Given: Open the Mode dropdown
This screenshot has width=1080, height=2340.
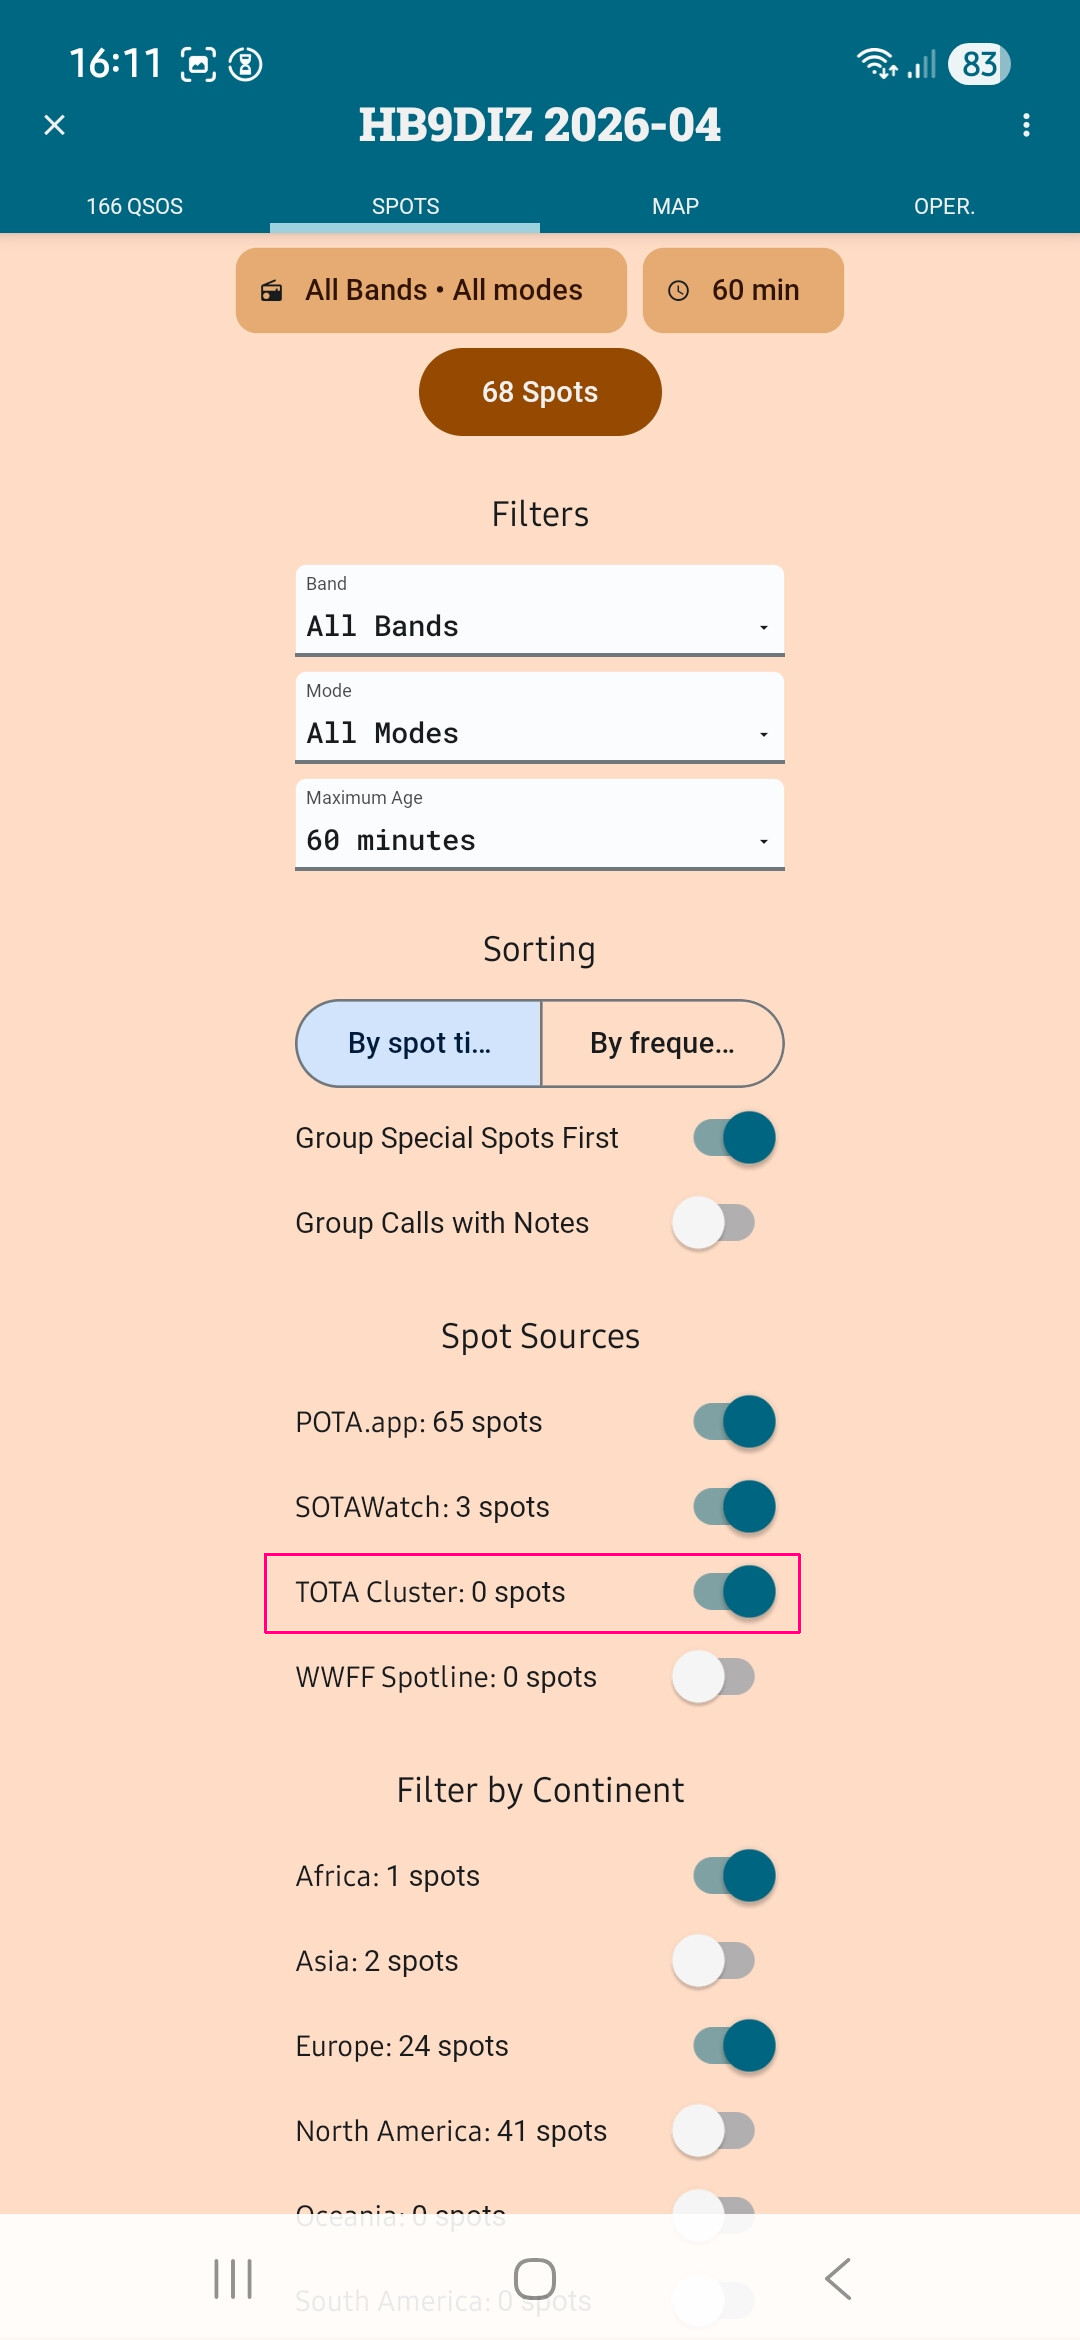Looking at the screenshot, I should point(540,718).
